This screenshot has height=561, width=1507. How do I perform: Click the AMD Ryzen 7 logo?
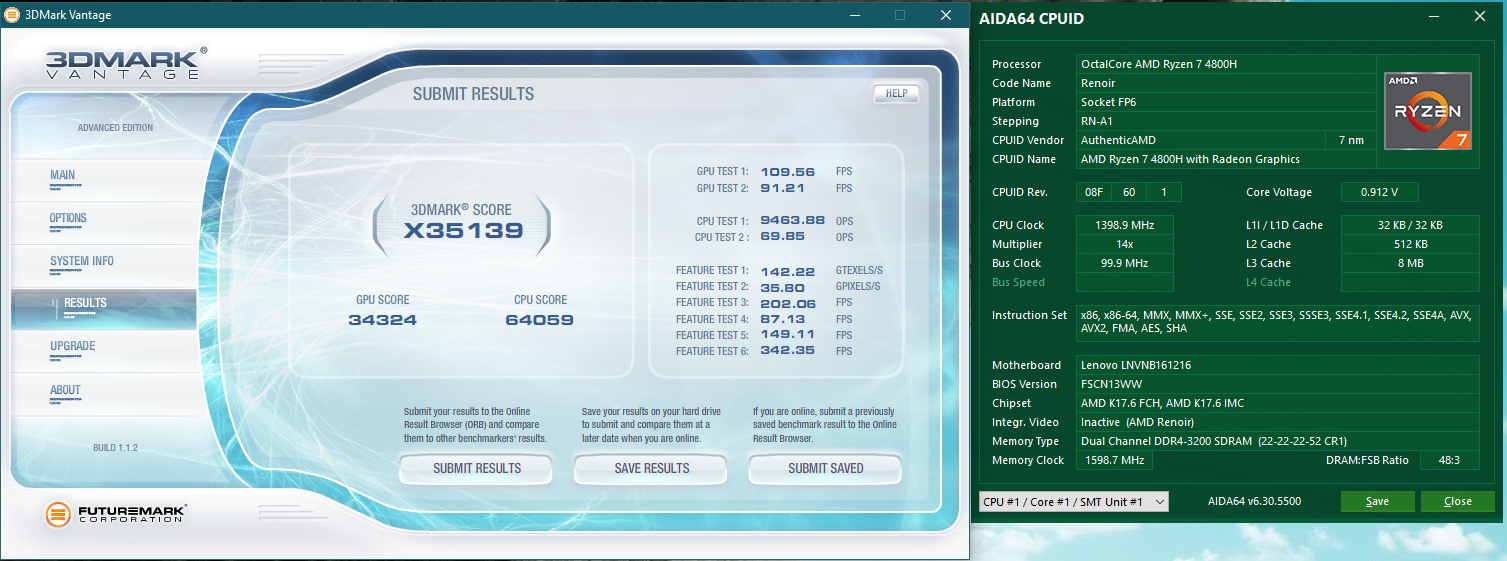1427,111
